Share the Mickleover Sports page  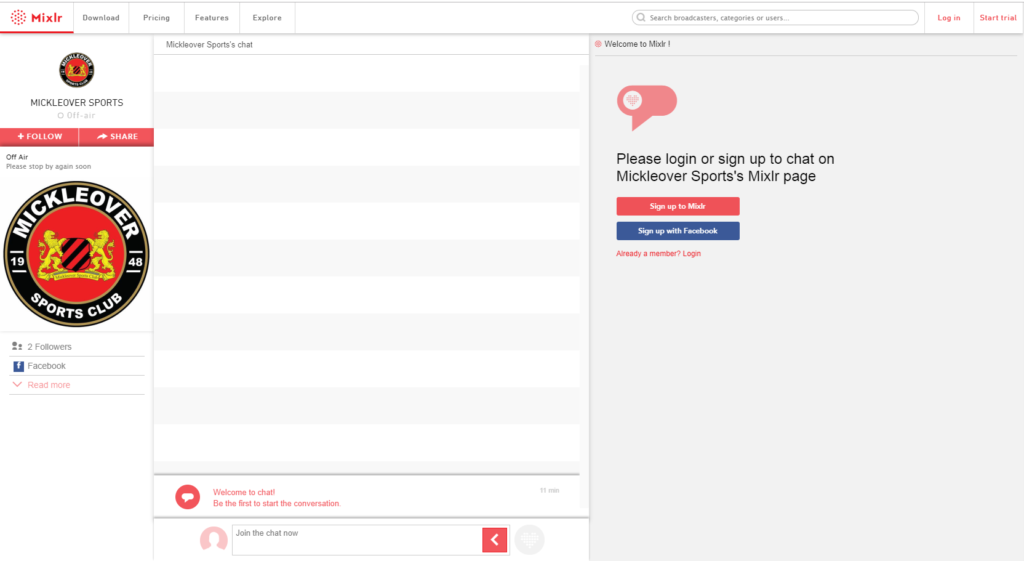[x=116, y=136]
